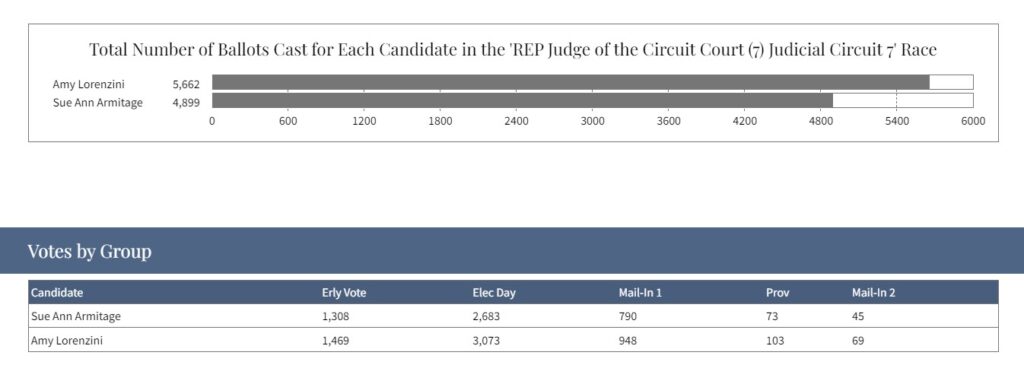Click the unfilled portion of Armitage's bar
This screenshot has width=1024, height=384.
click(903, 101)
